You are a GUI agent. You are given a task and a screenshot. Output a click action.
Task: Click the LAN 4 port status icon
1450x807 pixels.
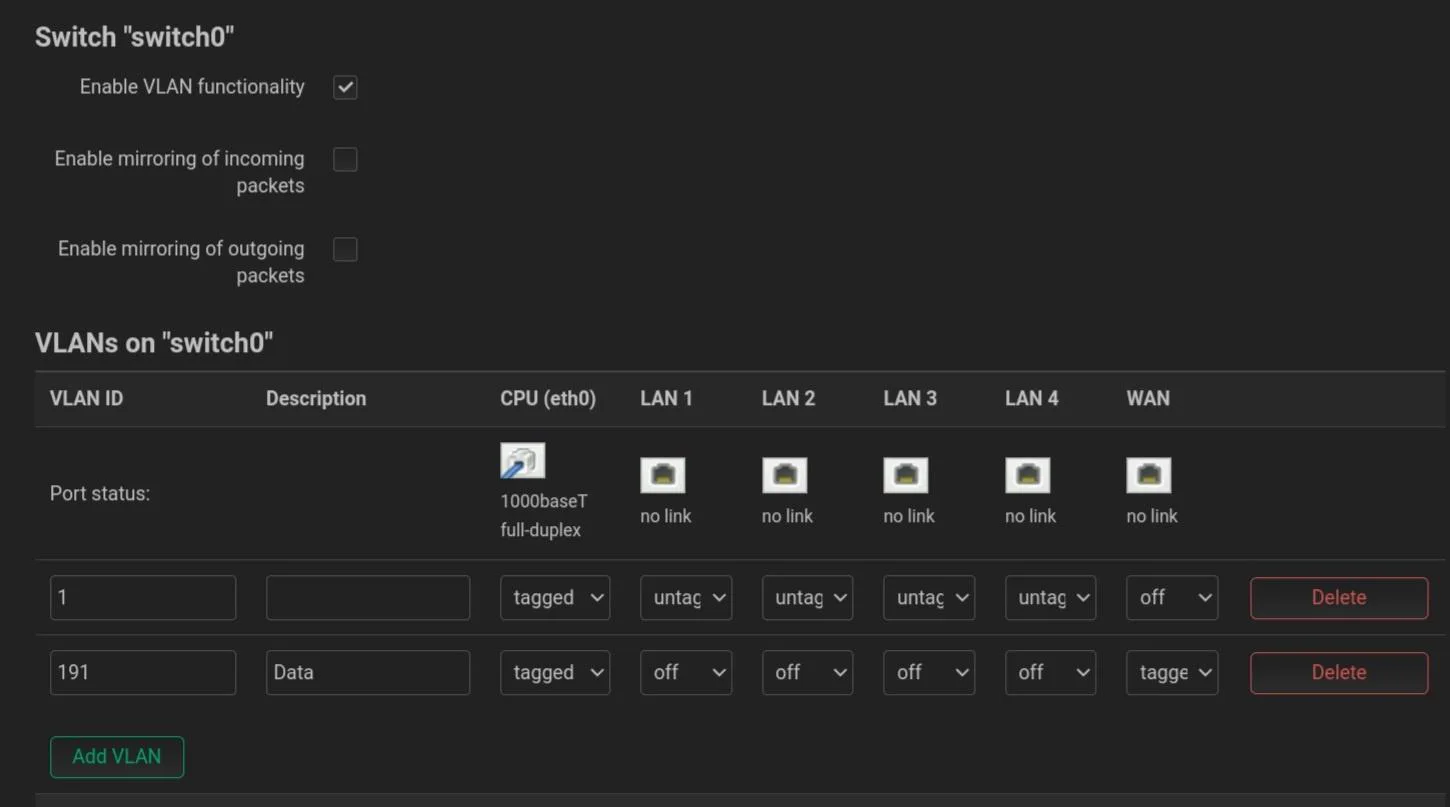tap(1027, 475)
